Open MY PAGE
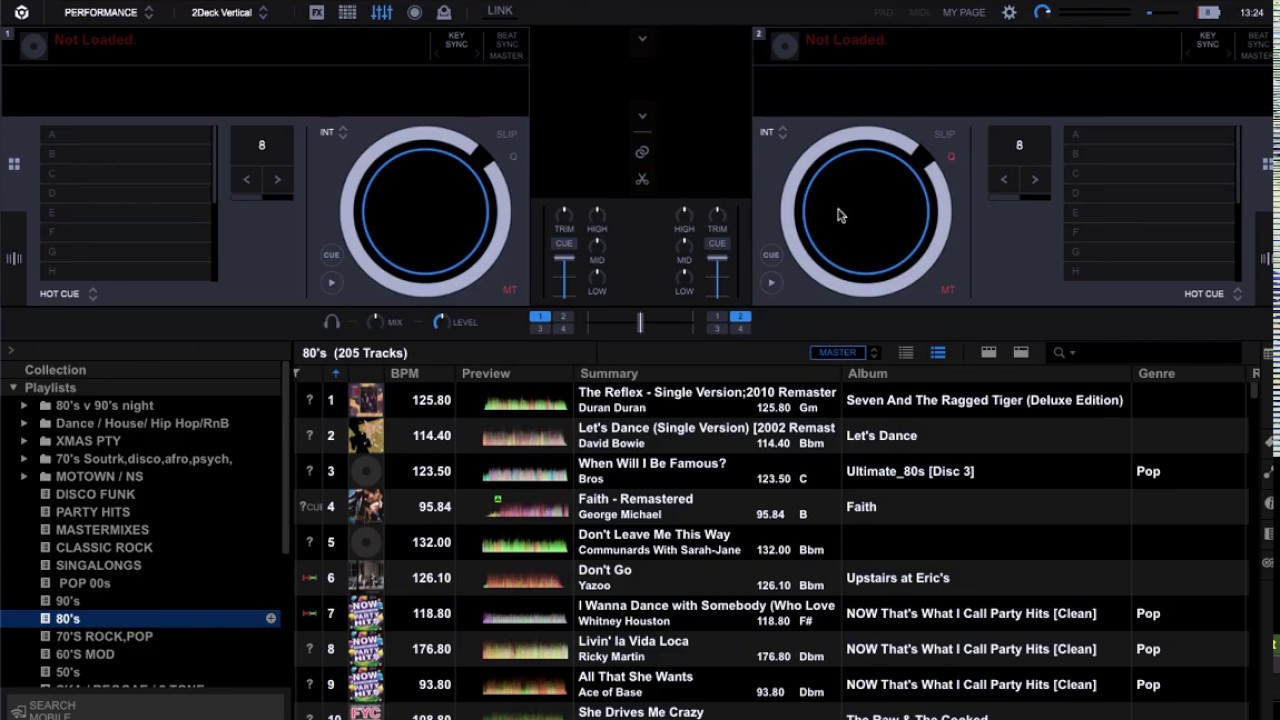 (x=964, y=12)
